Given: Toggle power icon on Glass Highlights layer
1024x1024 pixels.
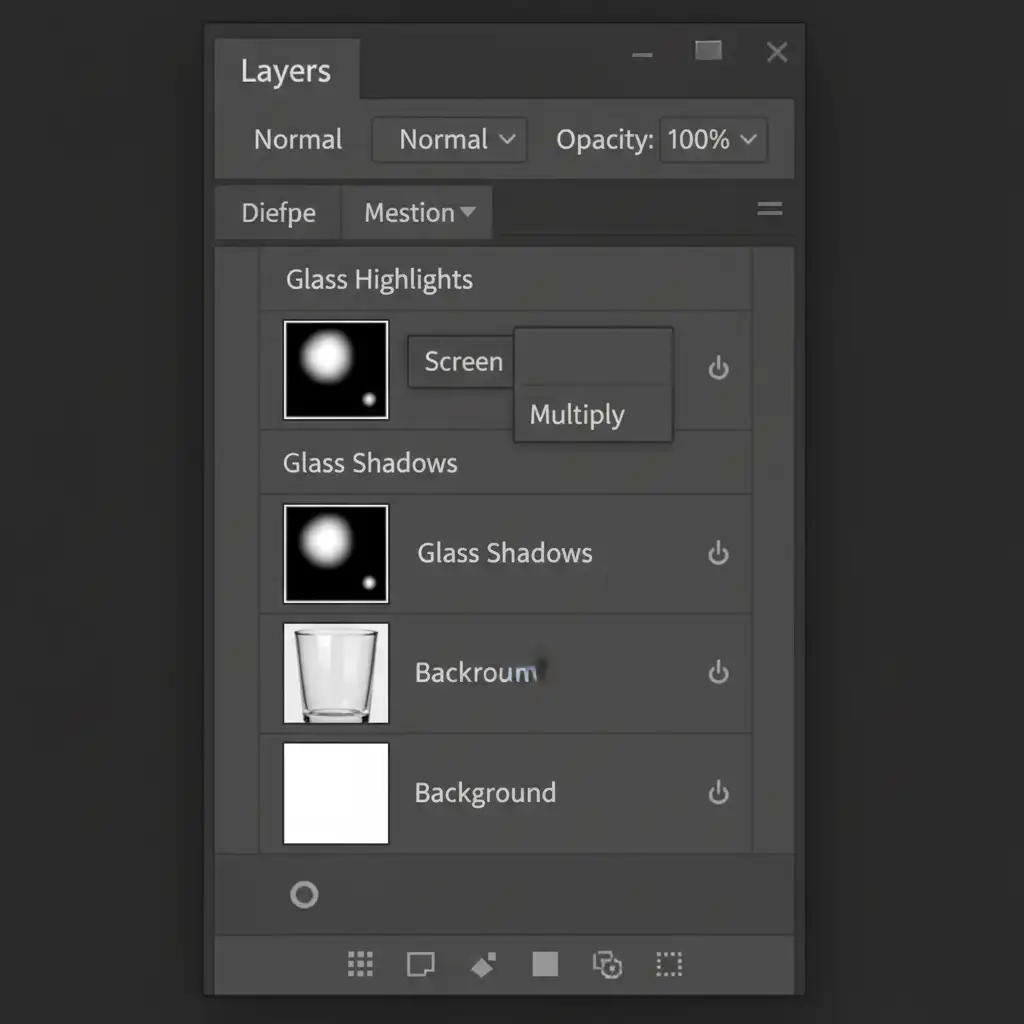Looking at the screenshot, I should (718, 369).
